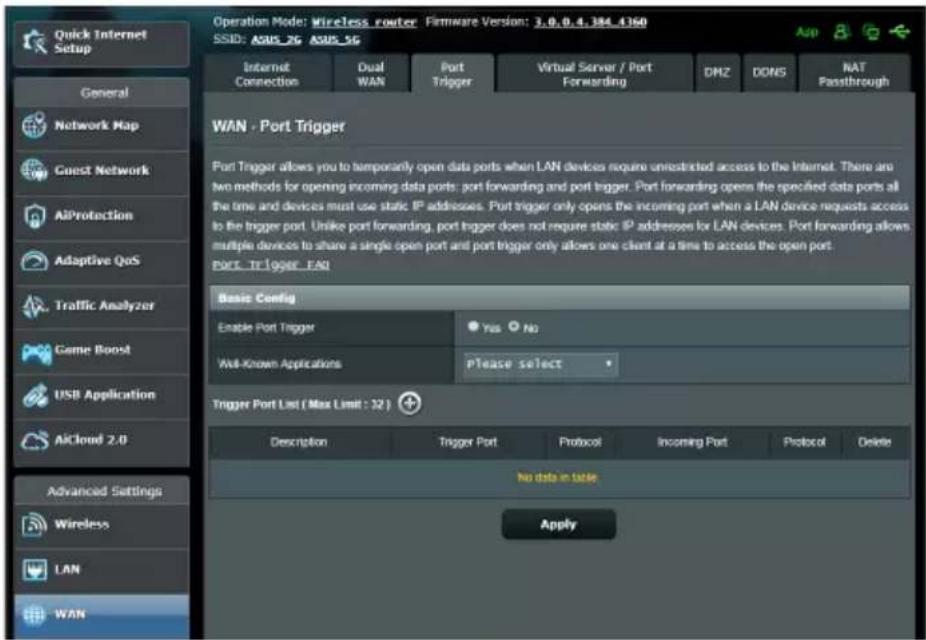Click the ASUS_5G SSID link
The image size is (926, 640).
point(334,40)
